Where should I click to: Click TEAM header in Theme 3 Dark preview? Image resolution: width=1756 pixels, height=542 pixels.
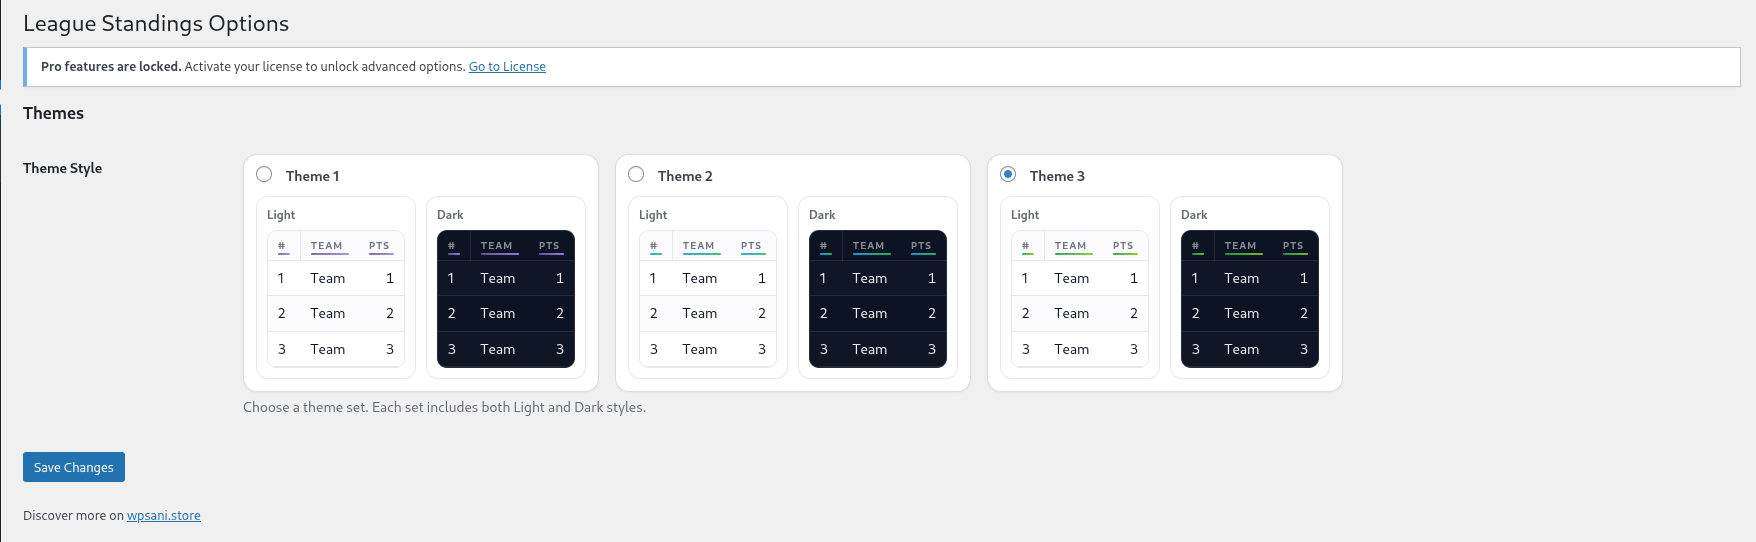(1241, 246)
